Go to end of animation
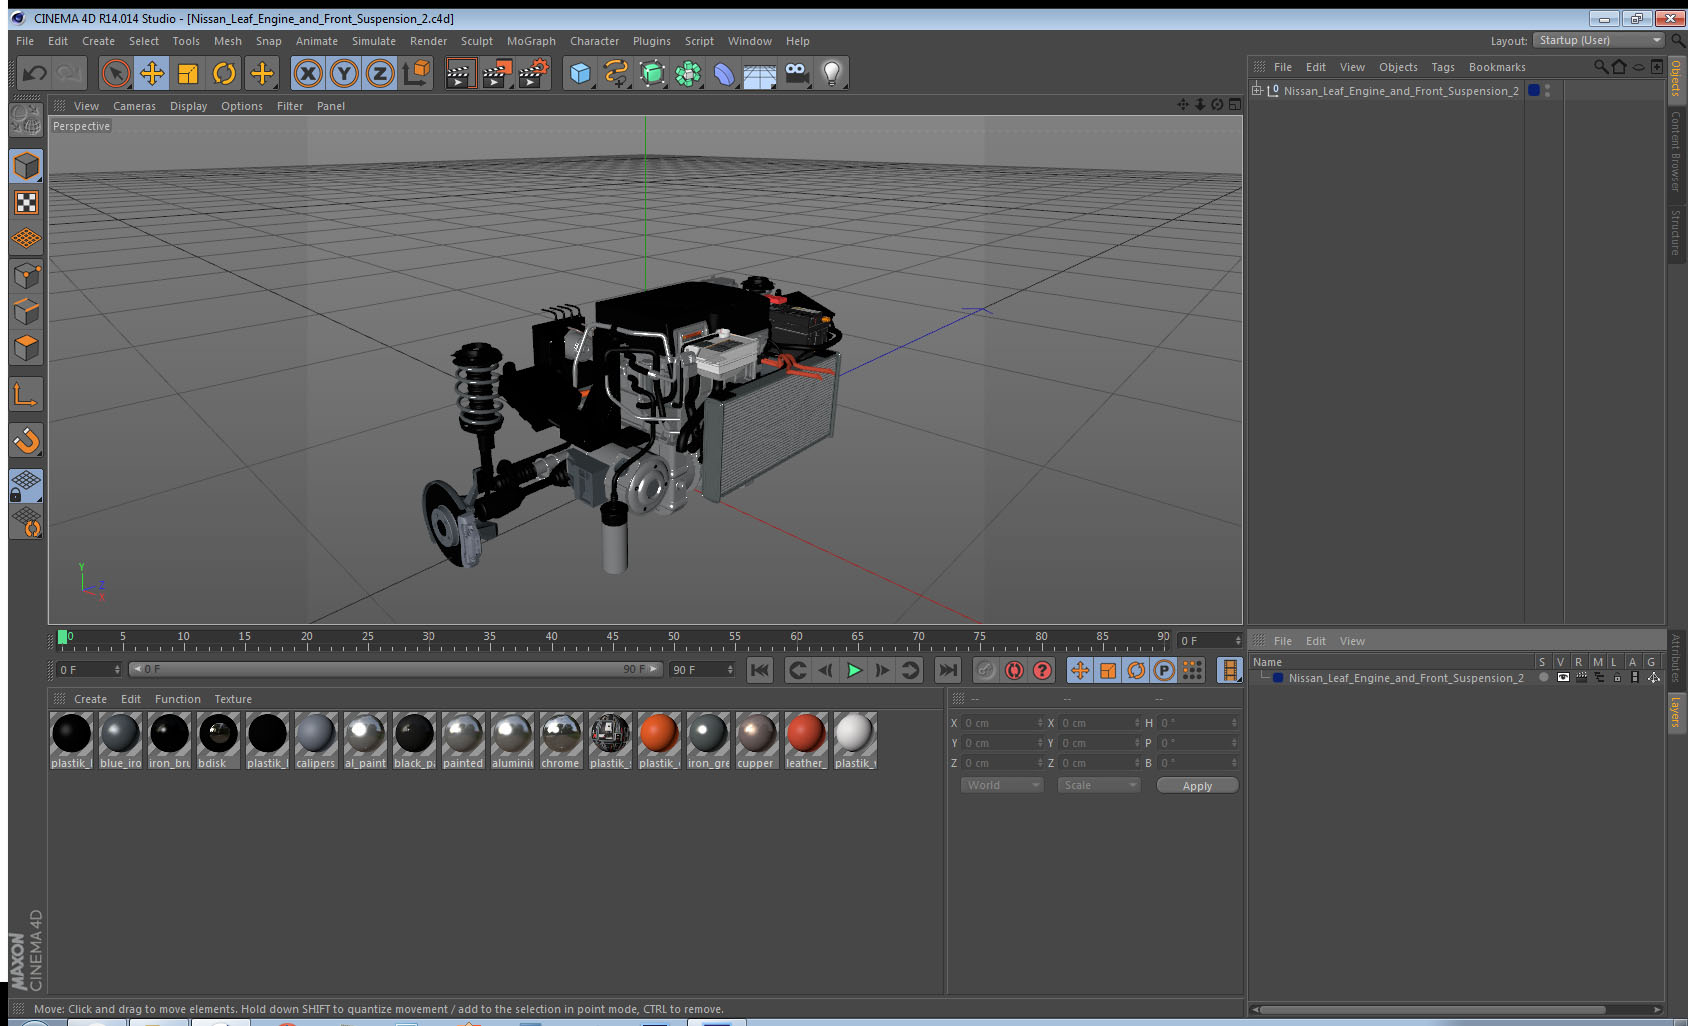The image size is (1688, 1026). click(x=947, y=670)
